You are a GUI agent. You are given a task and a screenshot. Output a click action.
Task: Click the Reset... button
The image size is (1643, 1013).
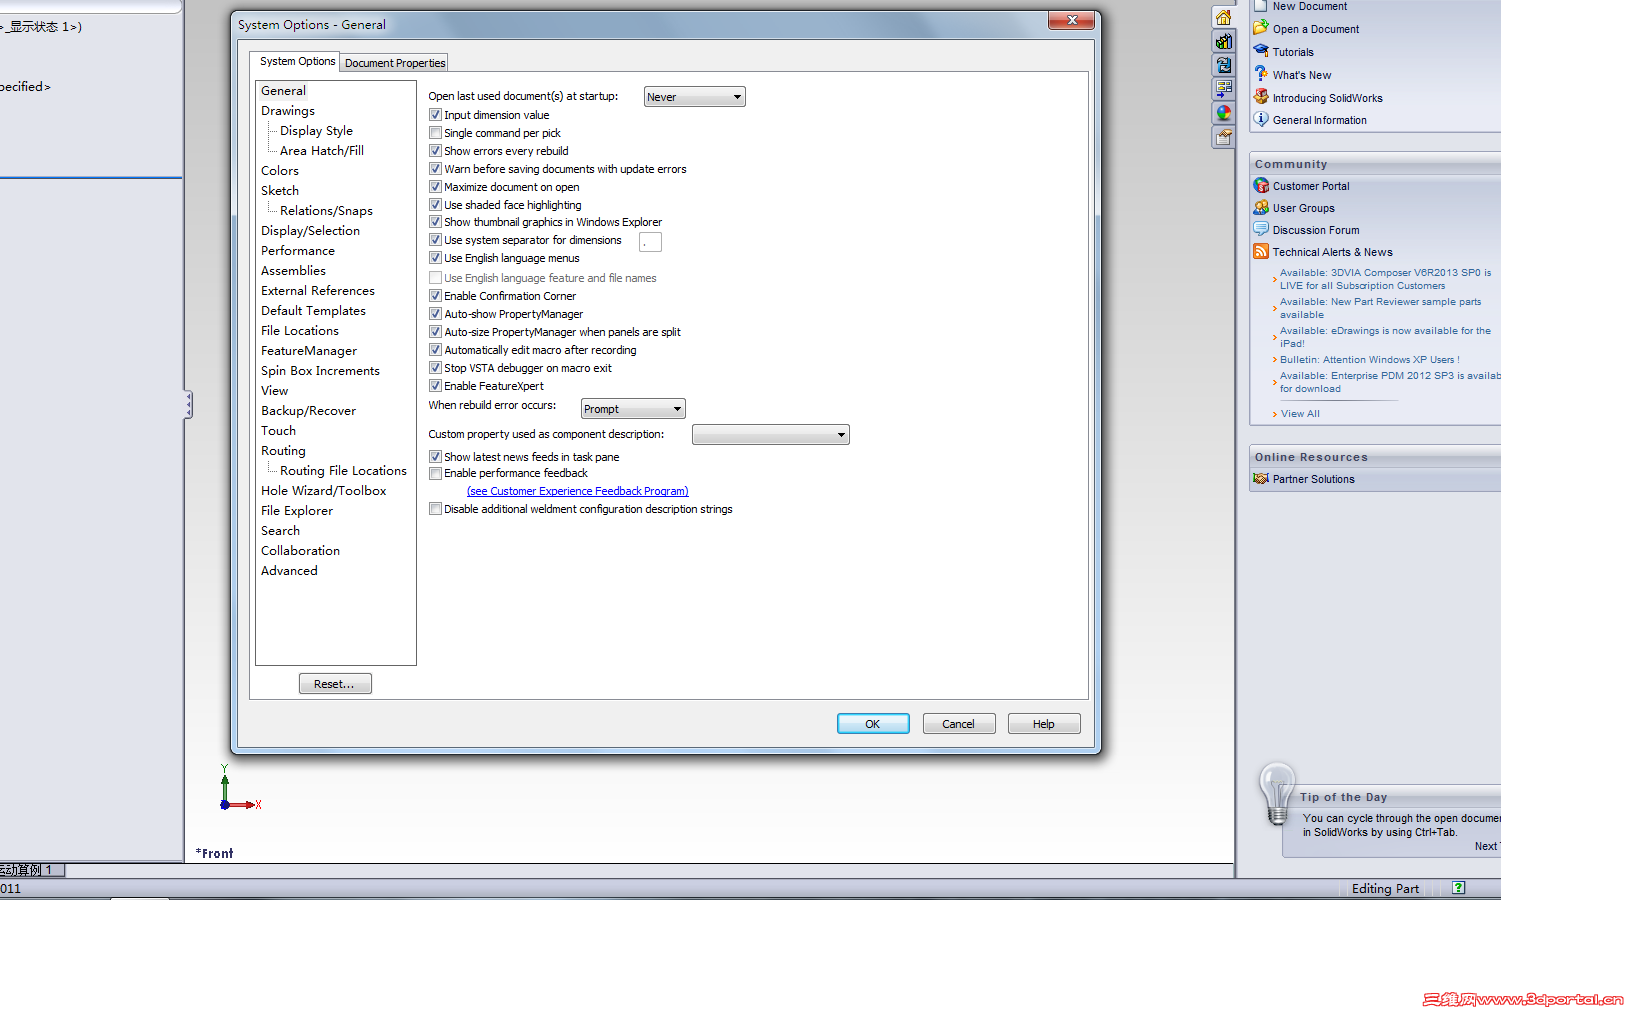click(335, 684)
